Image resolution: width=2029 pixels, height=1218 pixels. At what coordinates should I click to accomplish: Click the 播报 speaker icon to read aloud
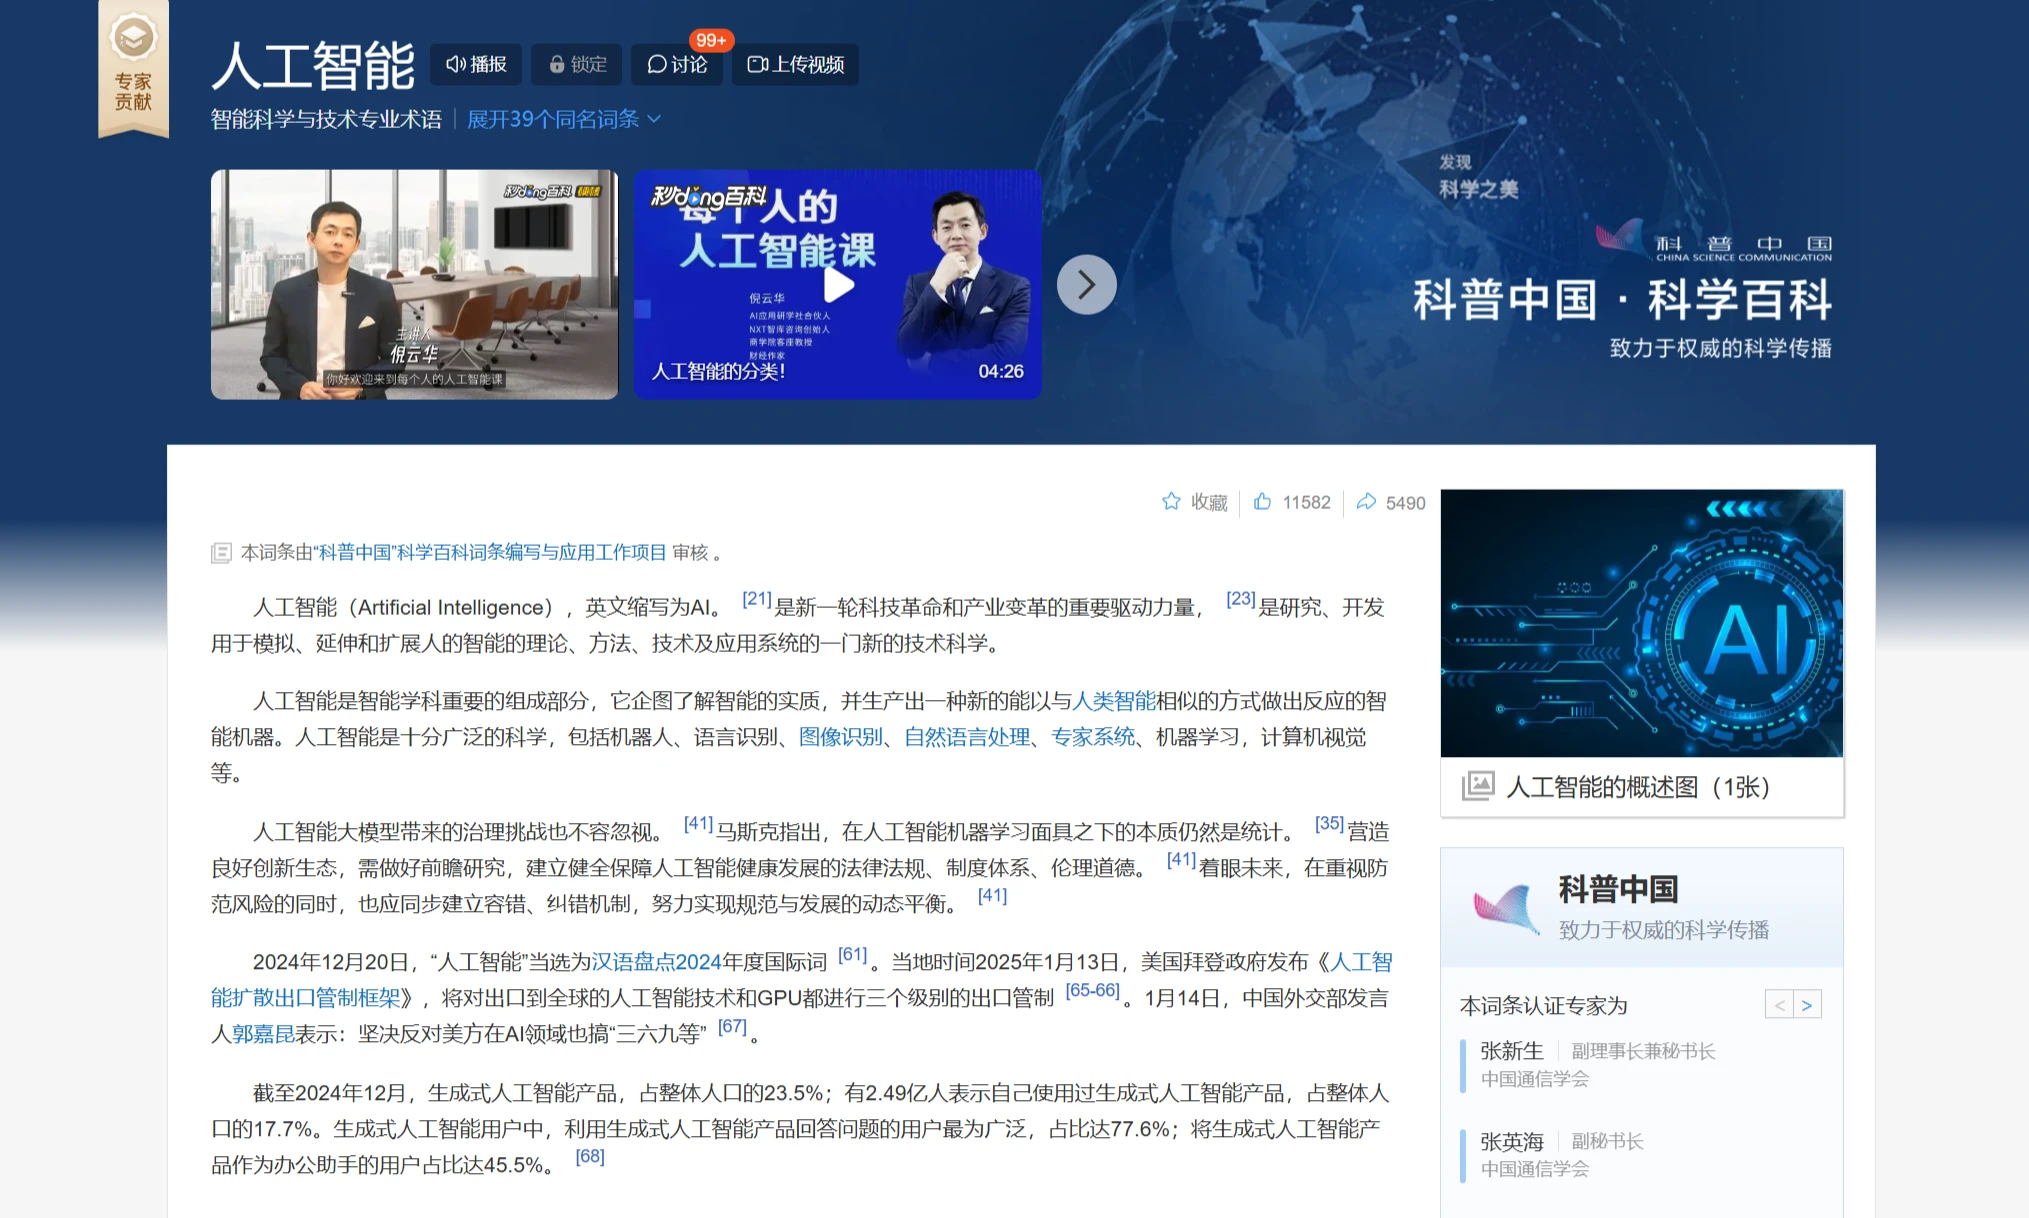[x=456, y=64]
